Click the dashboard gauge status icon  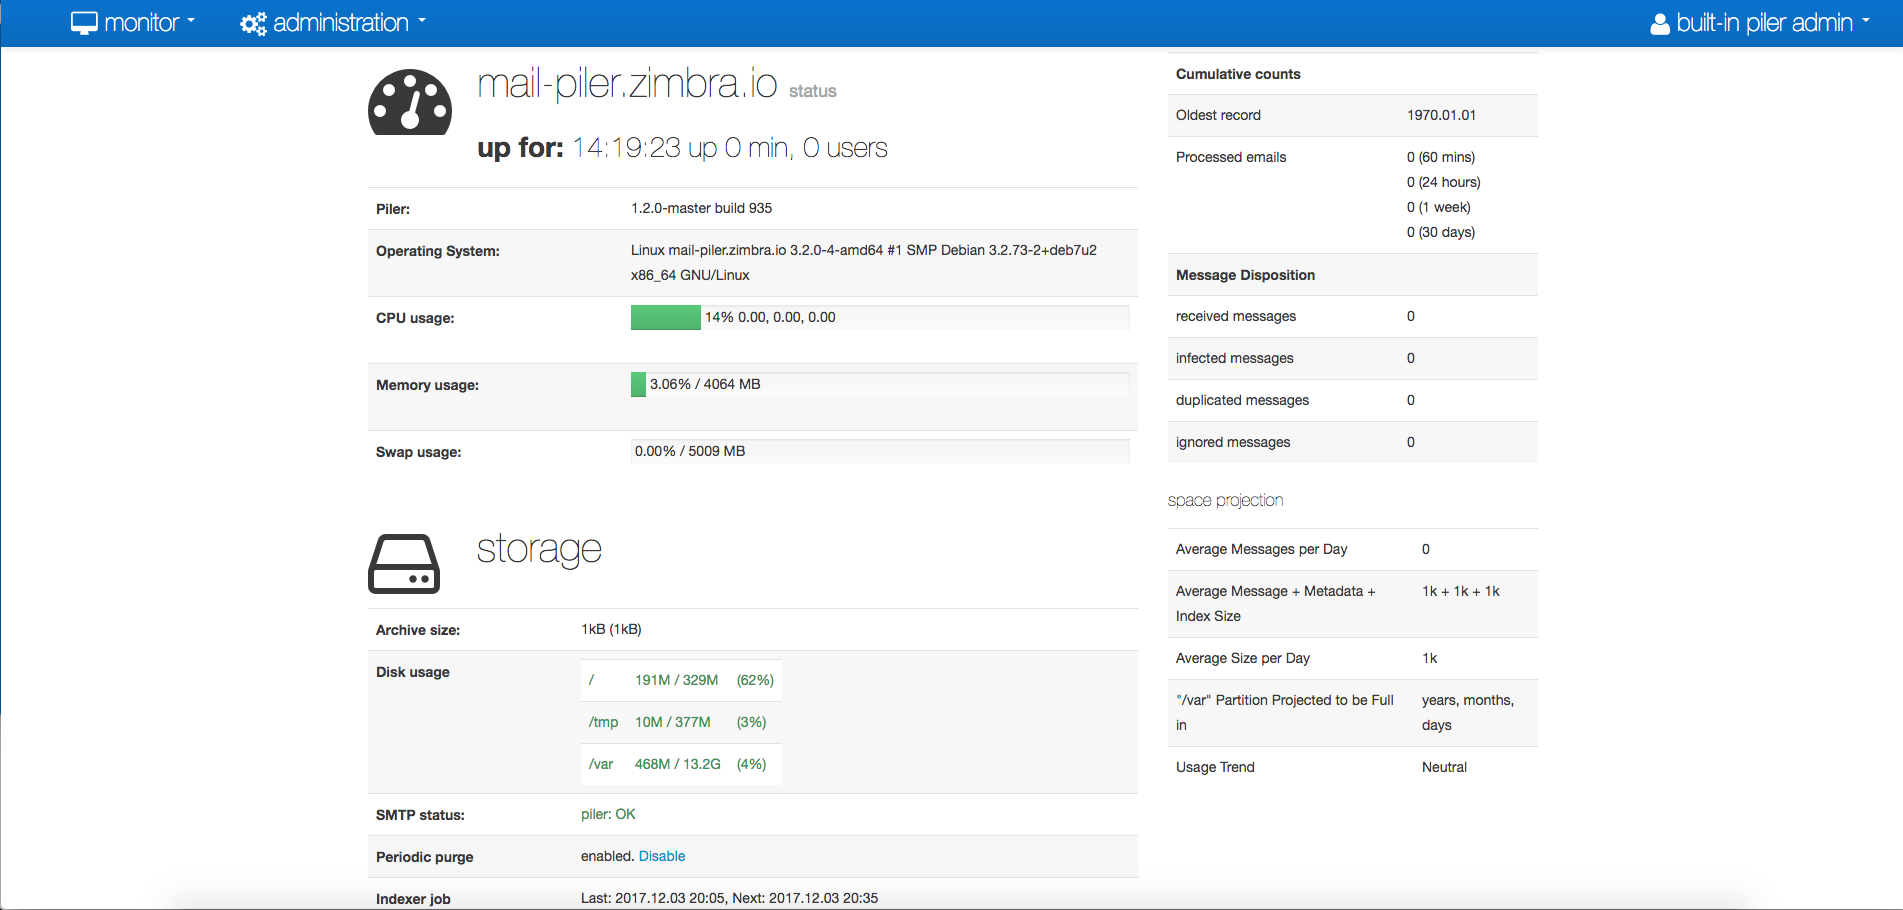click(x=410, y=102)
